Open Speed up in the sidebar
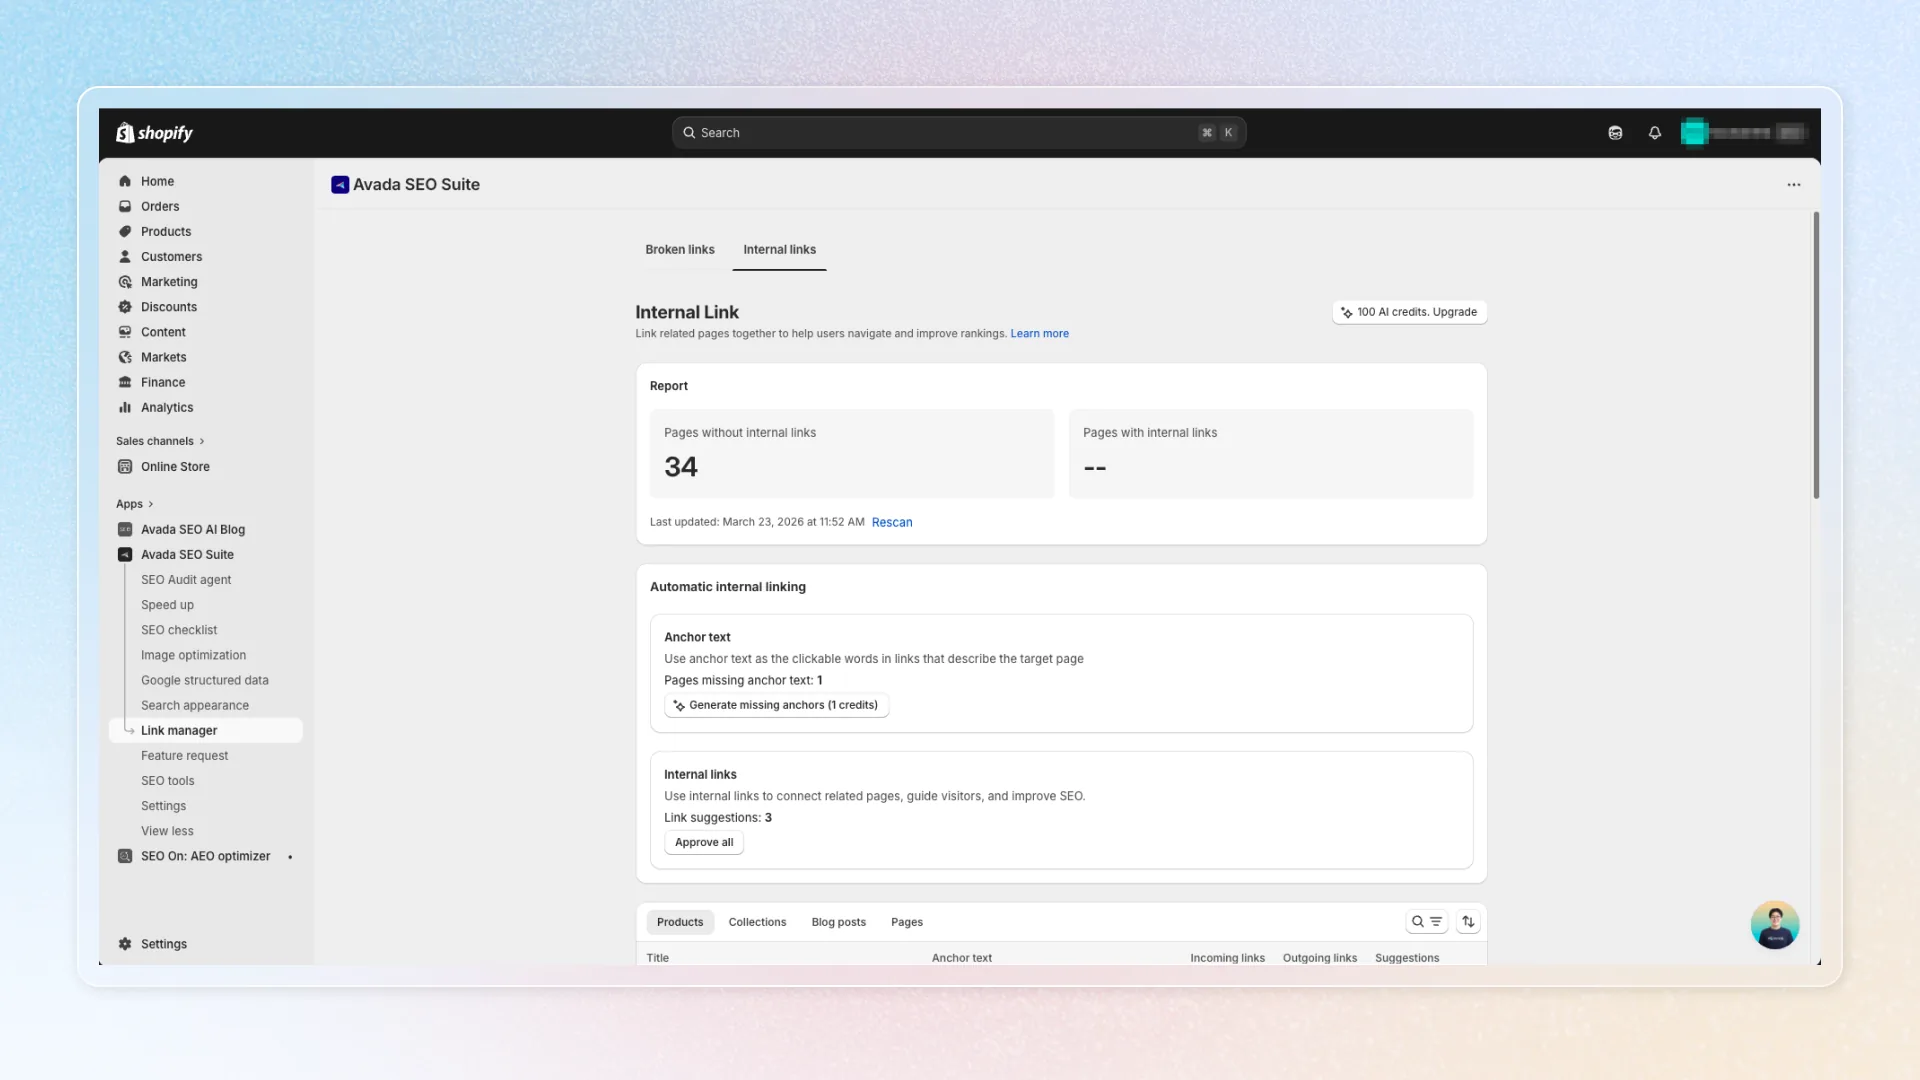Viewport: 1920px width, 1080px height. pyautogui.click(x=167, y=605)
